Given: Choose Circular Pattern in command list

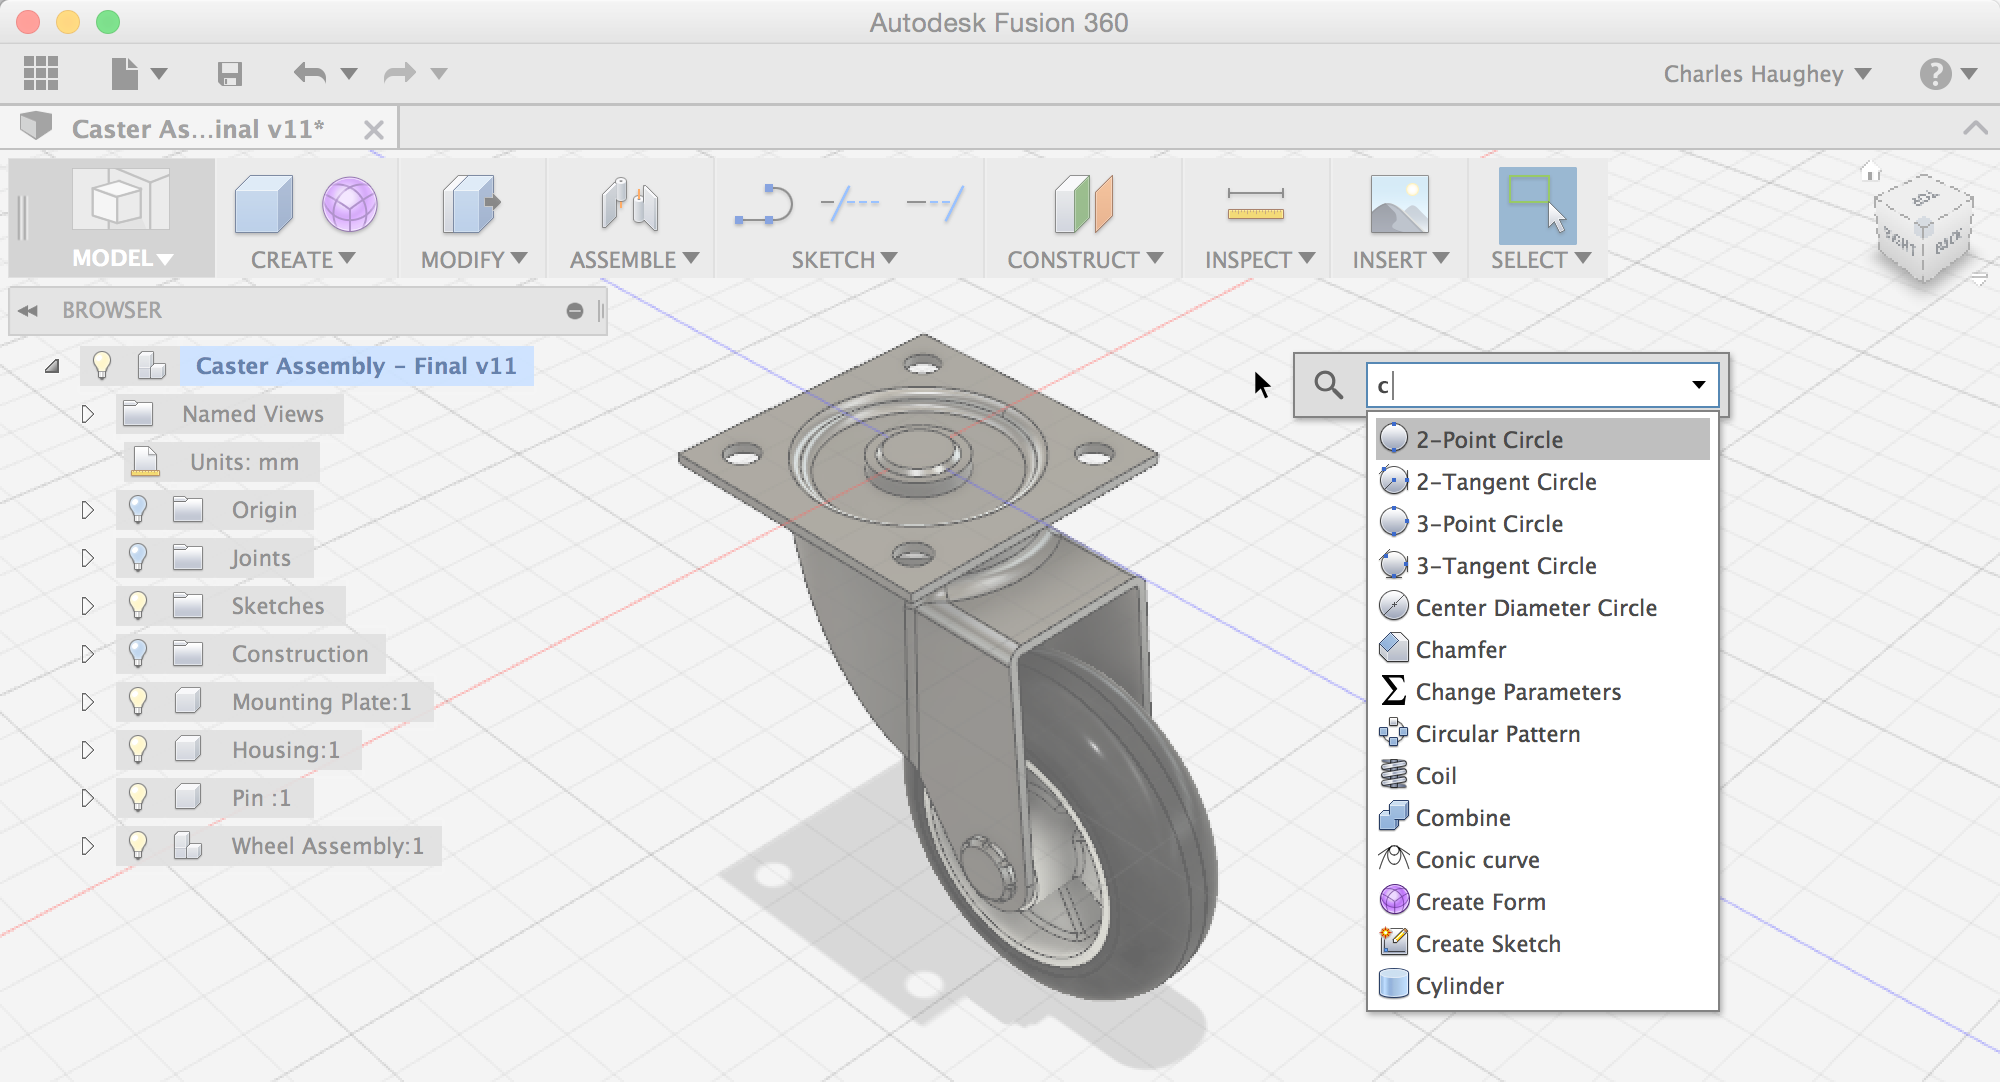Looking at the screenshot, I should point(1497,734).
